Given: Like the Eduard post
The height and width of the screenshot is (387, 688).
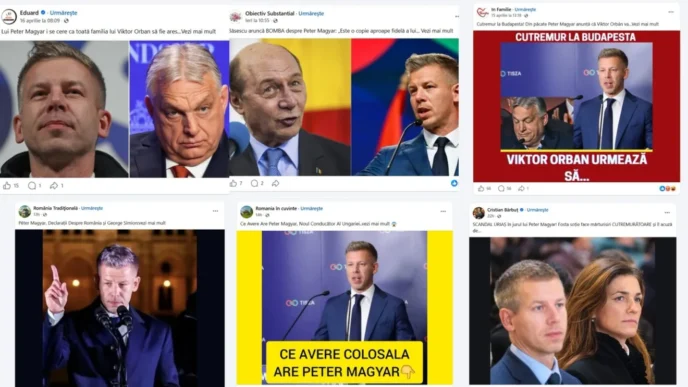Looking at the screenshot, I should coord(7,186).
